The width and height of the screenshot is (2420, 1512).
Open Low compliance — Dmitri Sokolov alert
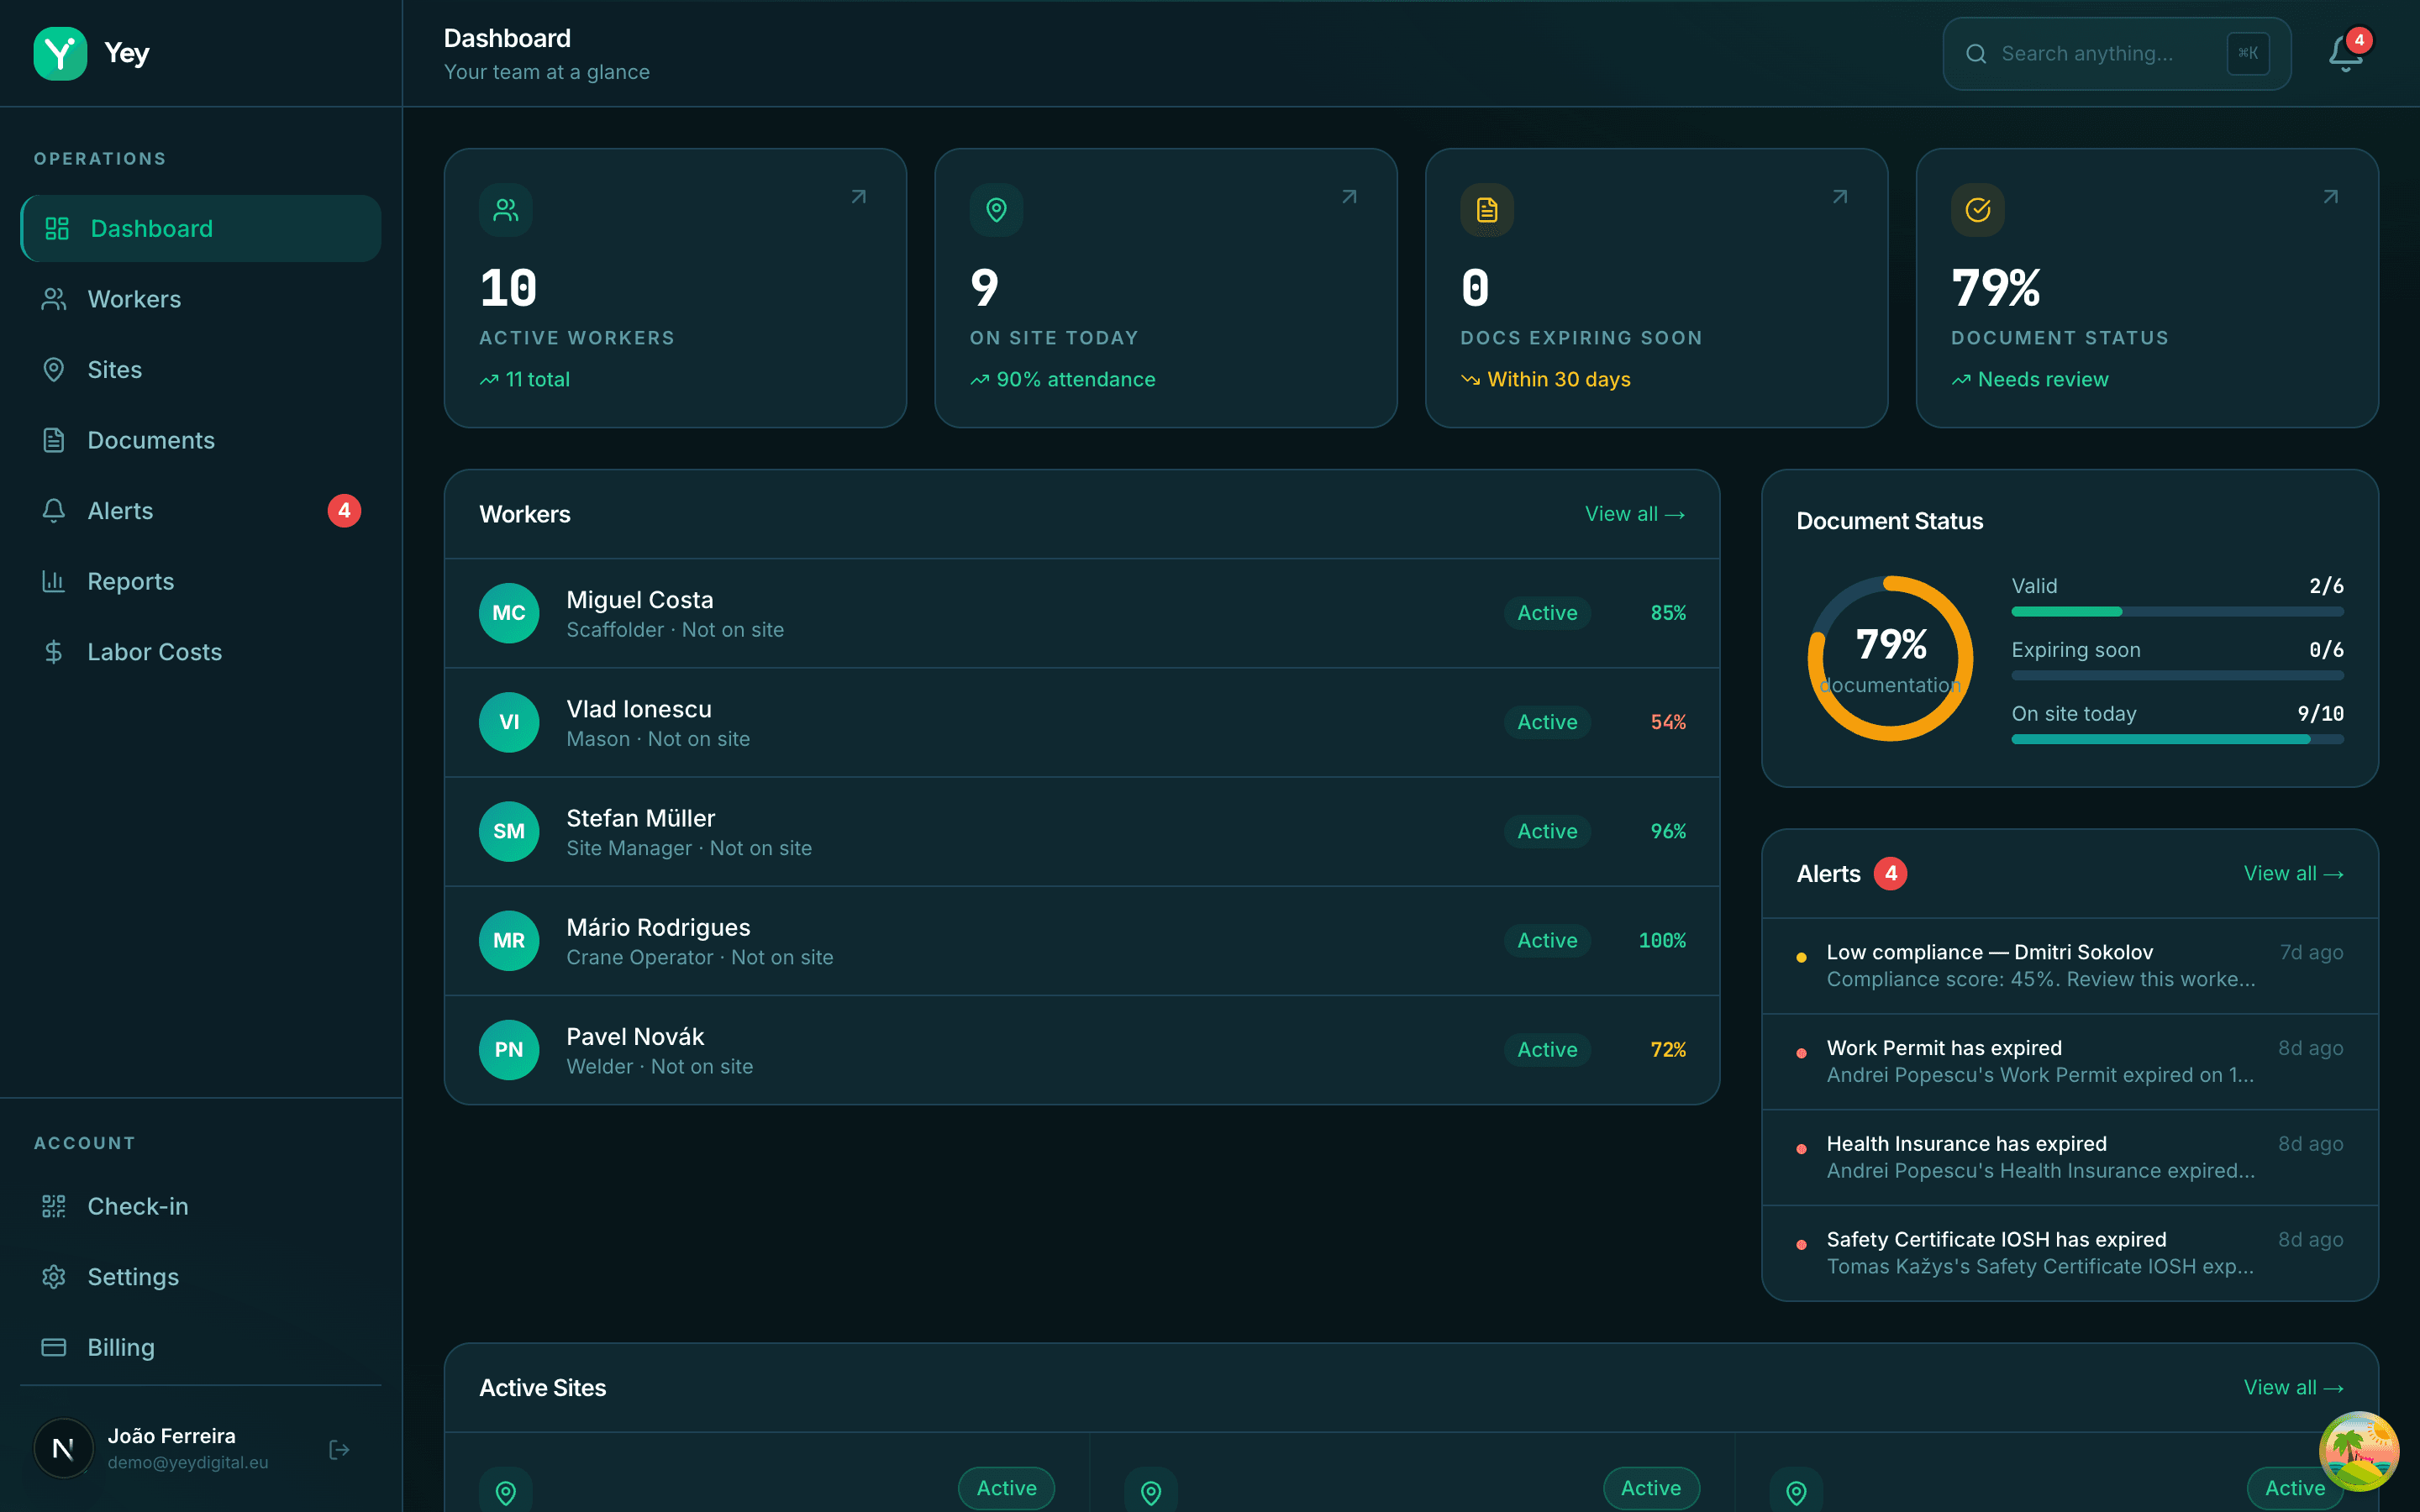pos(2069,966)
